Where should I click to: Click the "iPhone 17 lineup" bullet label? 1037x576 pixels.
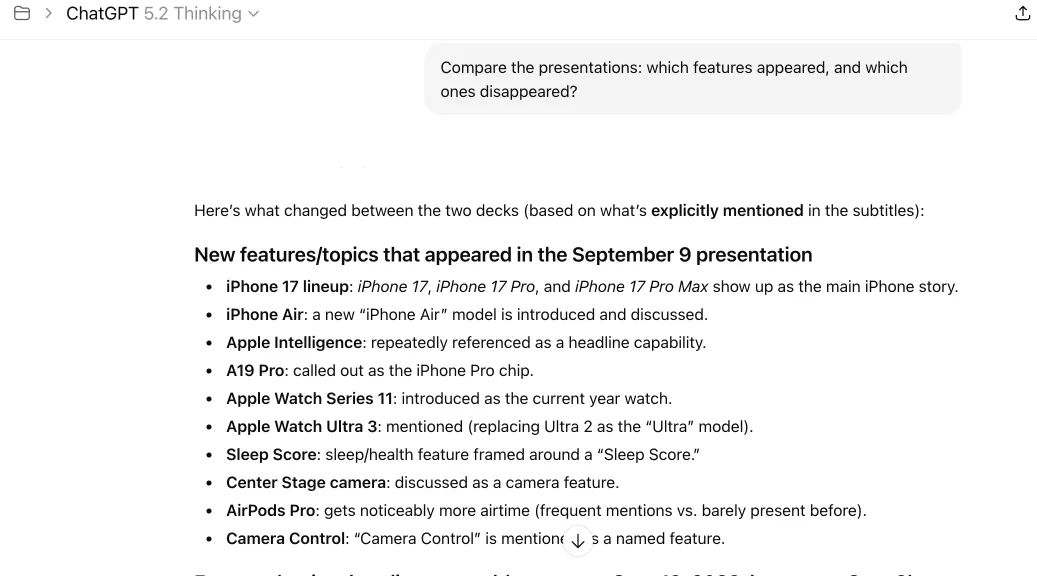(x=287, y=287)
